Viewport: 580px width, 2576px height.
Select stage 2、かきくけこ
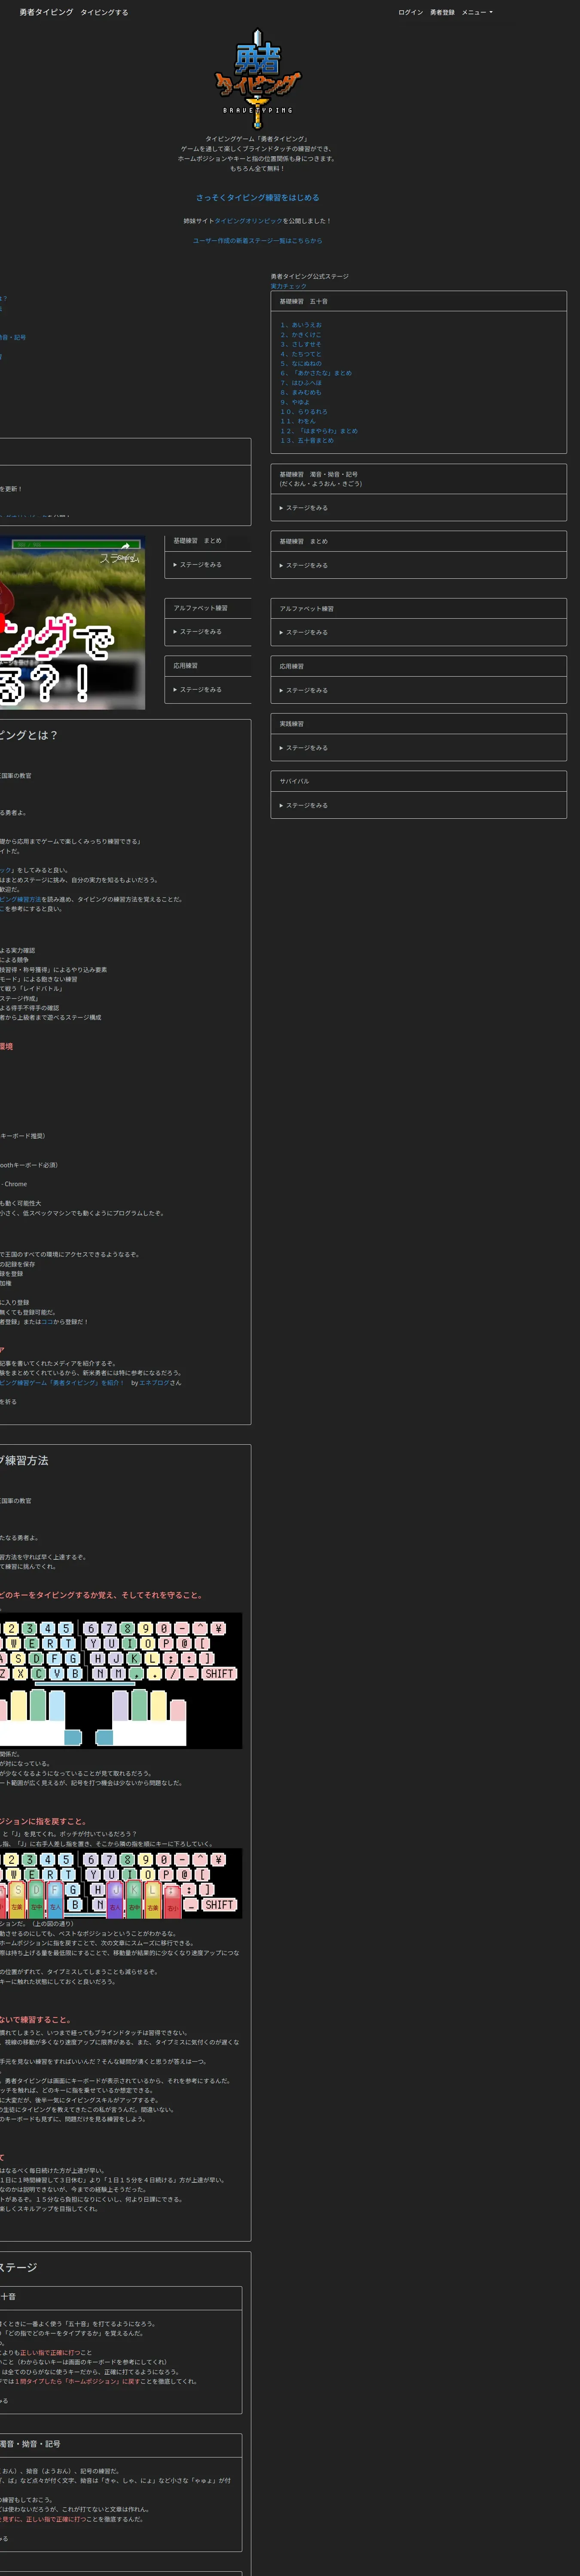[301, 334]
